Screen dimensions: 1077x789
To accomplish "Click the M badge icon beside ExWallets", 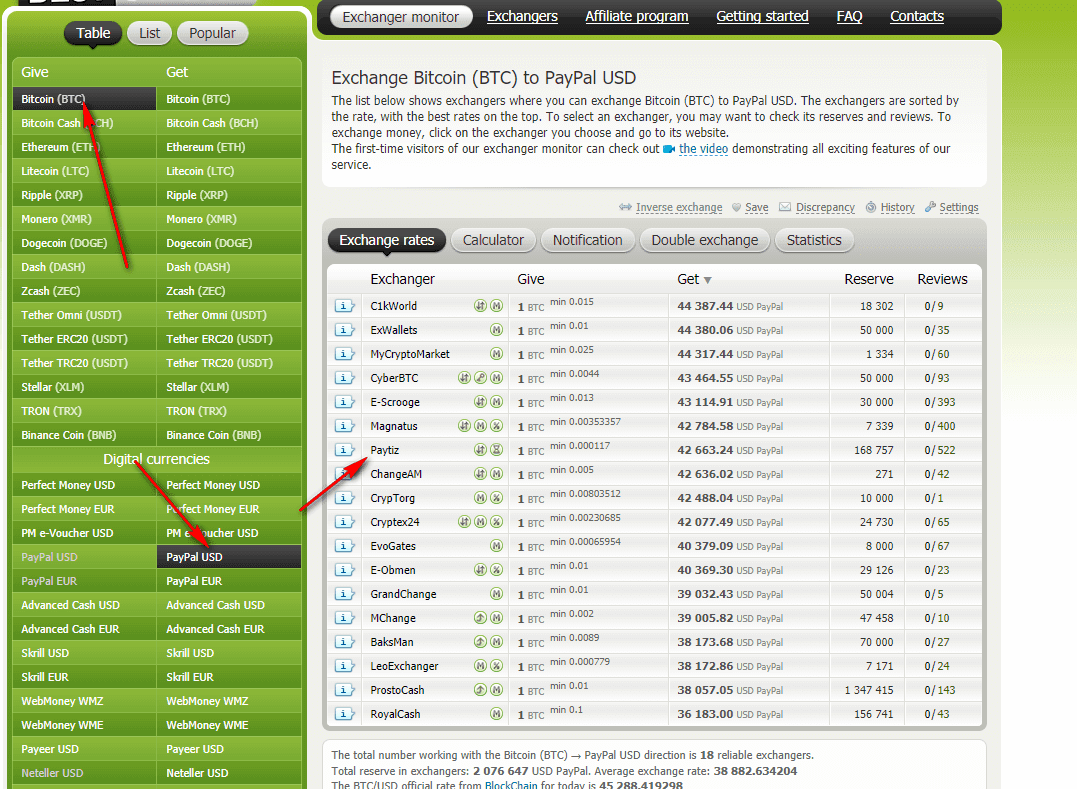I will [496, 330].
